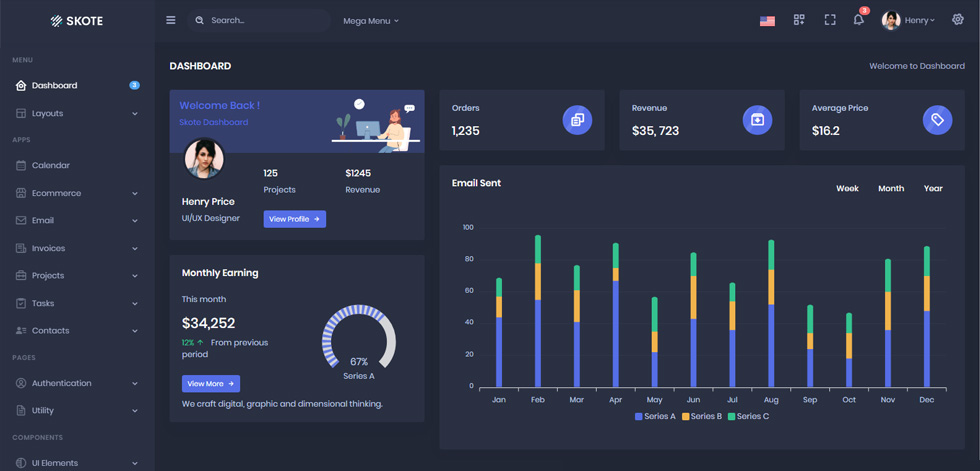Open the settings gear in the header
Viewport: 980px width, 471px height.
pos(958,19)
